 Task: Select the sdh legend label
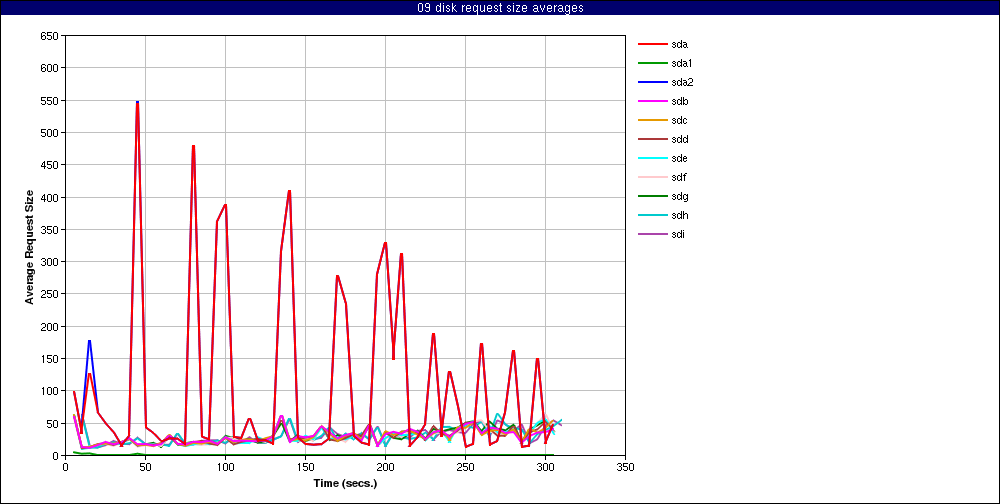679,215
